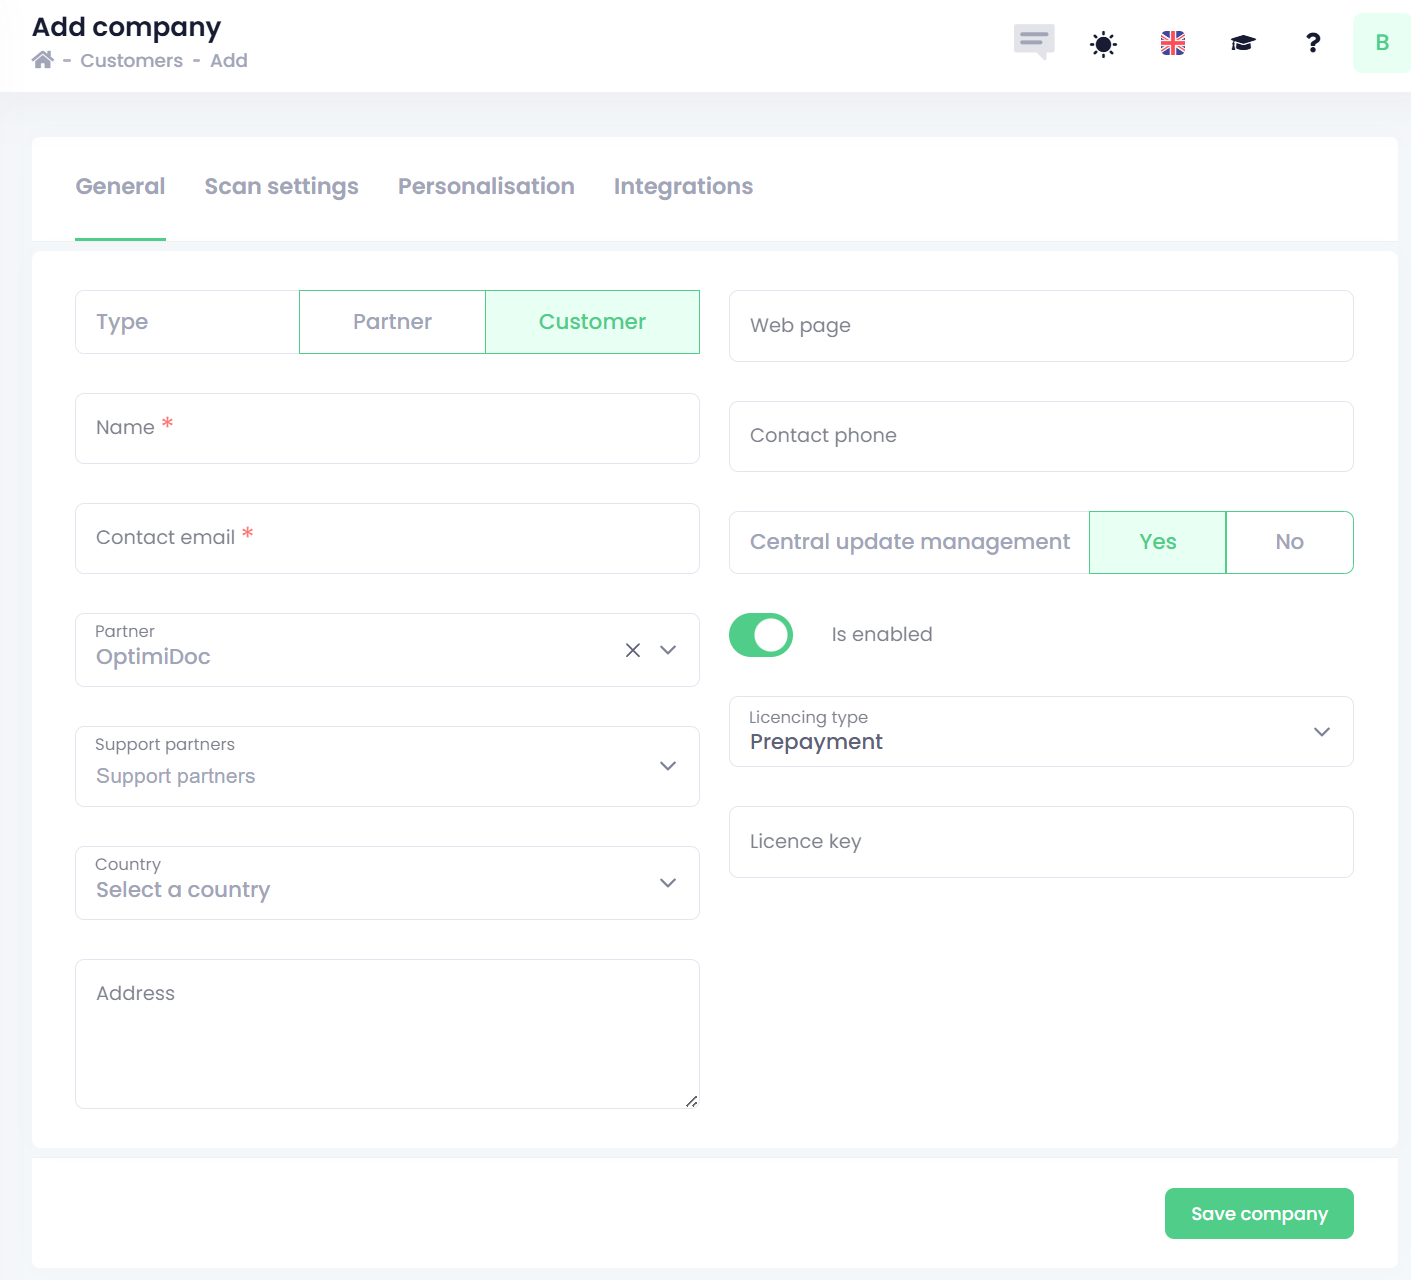Click the graduation cap tutorial icon
Image resolution: width=1411 pixels, height=1280 pixels.
1242,43
